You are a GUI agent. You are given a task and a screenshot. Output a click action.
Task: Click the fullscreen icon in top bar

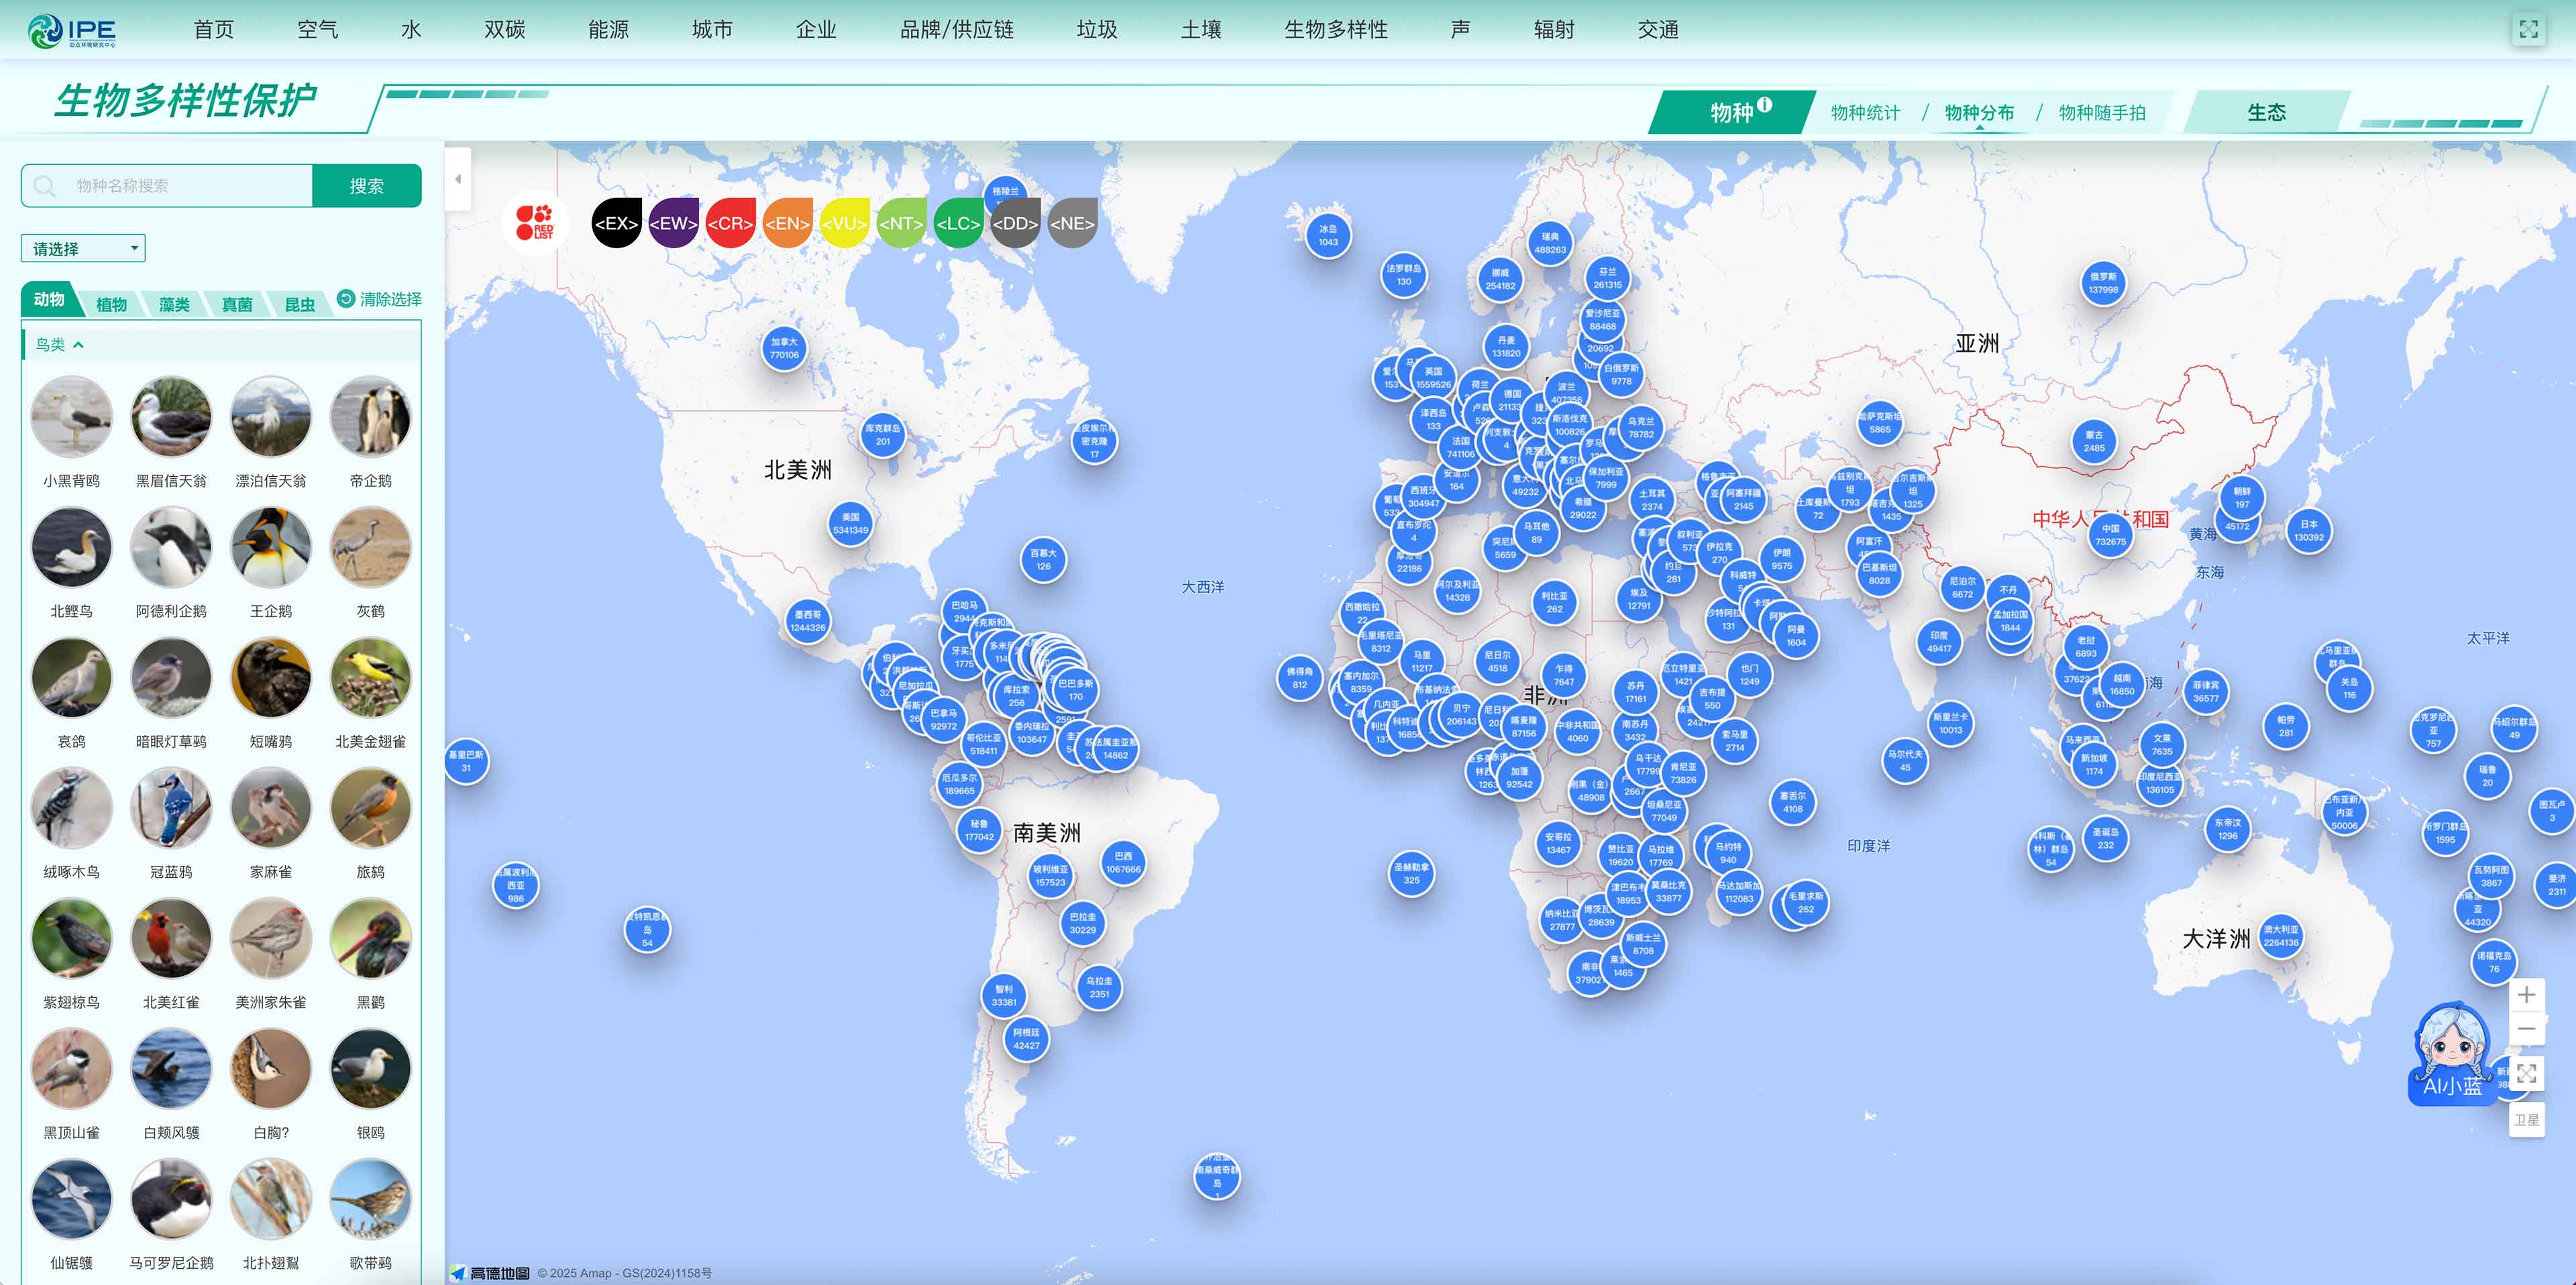tap(2528, 30)
